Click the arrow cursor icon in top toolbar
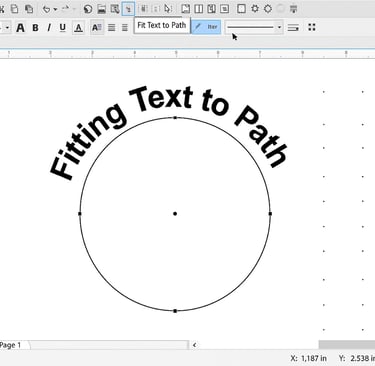This screenshot has height=366, width=375. point(168,9)
